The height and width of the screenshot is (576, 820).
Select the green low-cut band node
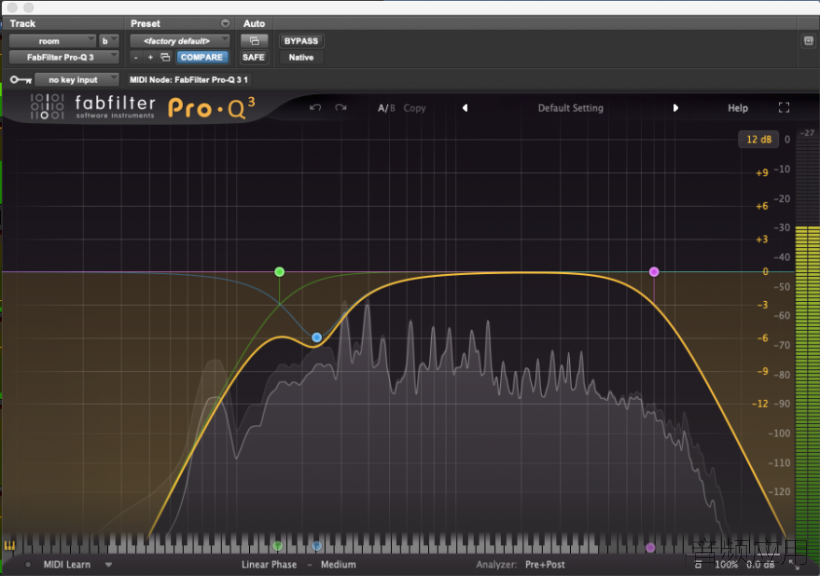(x=279, y=272)
